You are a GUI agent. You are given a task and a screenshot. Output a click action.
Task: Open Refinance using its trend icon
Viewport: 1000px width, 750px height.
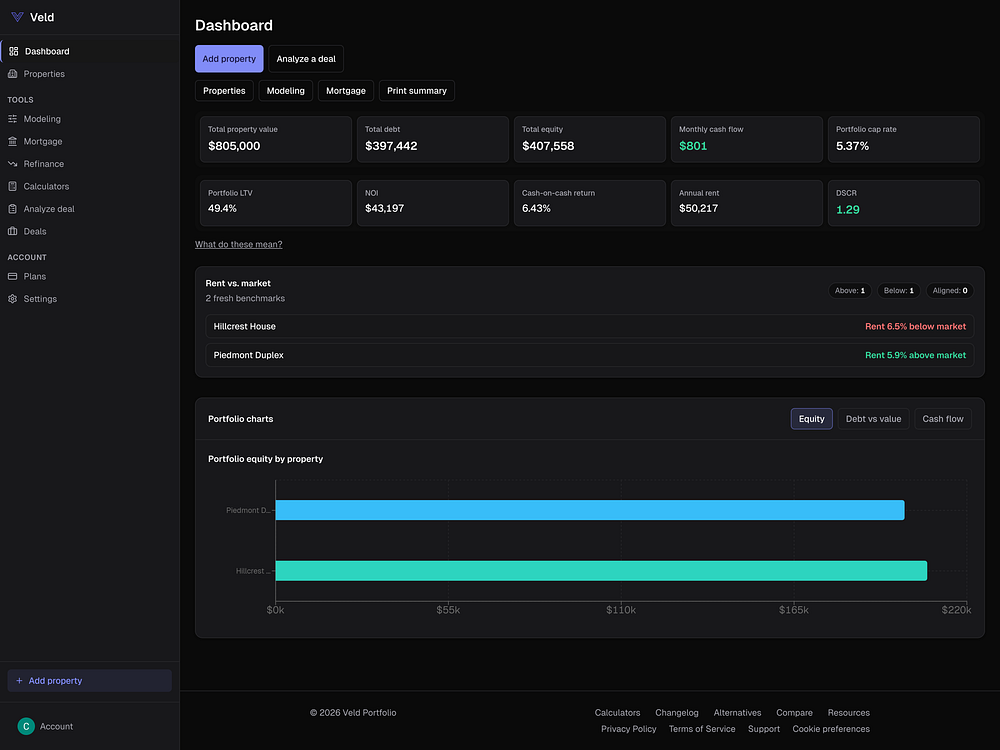[13, 164]
